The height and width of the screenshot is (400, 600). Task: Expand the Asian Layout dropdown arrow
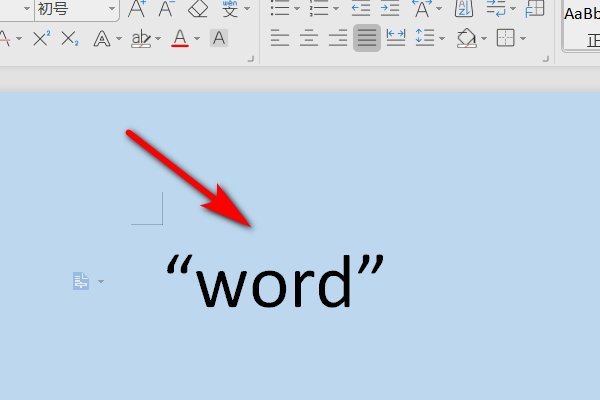[x=439, y=8]
